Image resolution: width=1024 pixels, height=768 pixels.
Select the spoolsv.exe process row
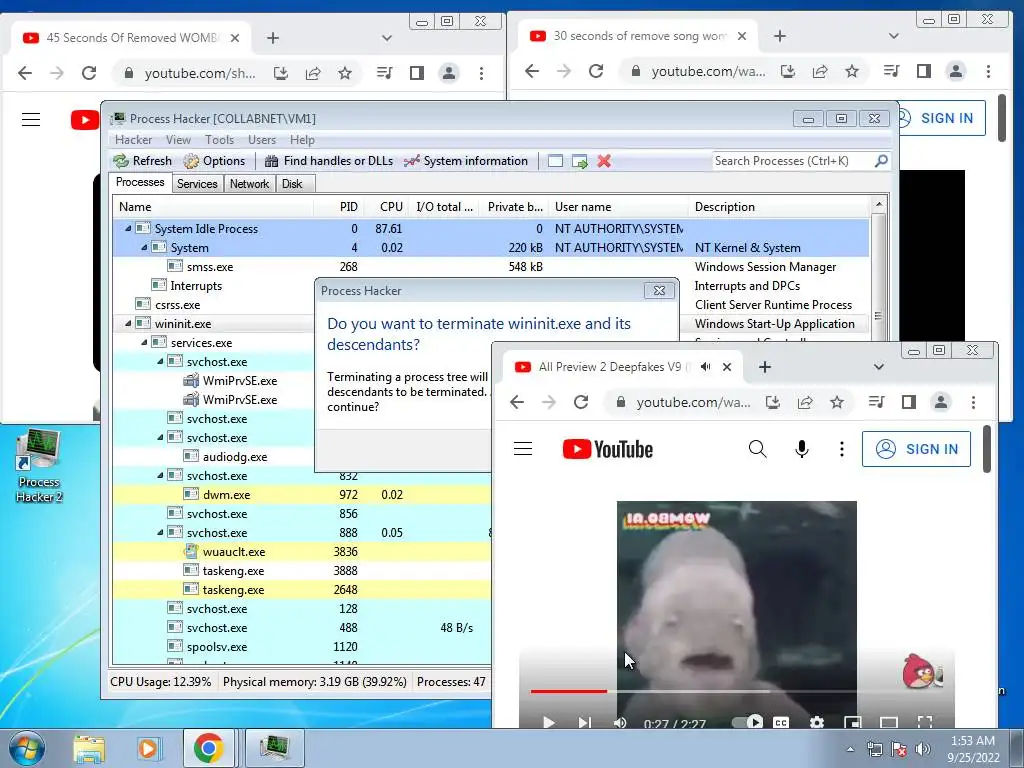(302, 647)
